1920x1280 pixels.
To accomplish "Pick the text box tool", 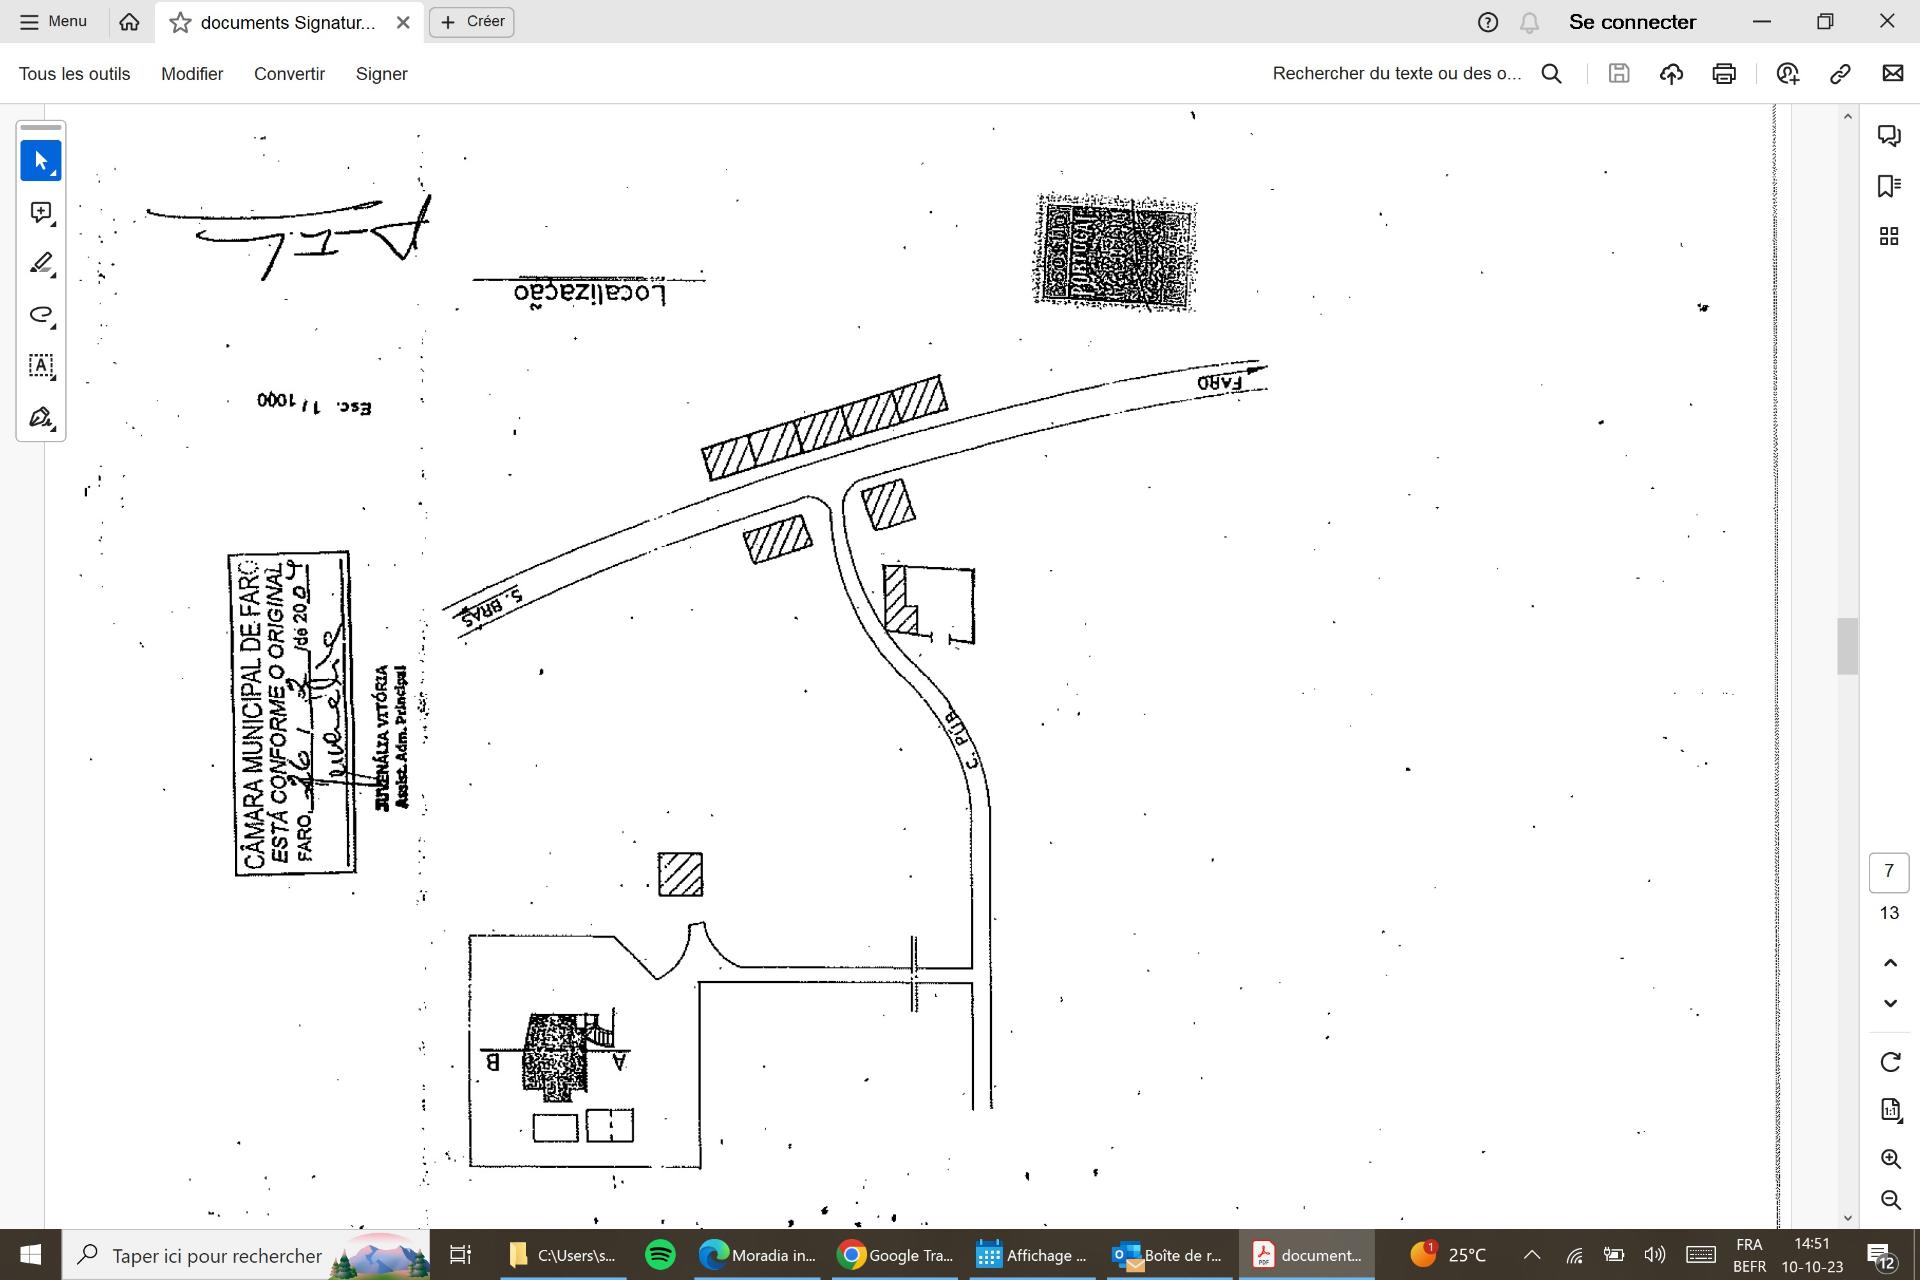I will click(x=41, y=366).
